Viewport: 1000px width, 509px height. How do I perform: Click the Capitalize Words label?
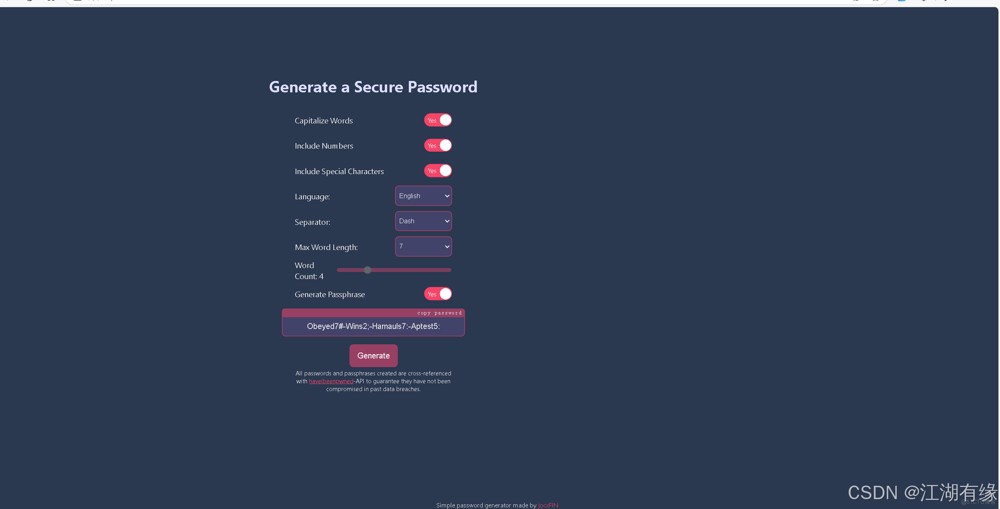pyautogui.click(x=323, y=121)
